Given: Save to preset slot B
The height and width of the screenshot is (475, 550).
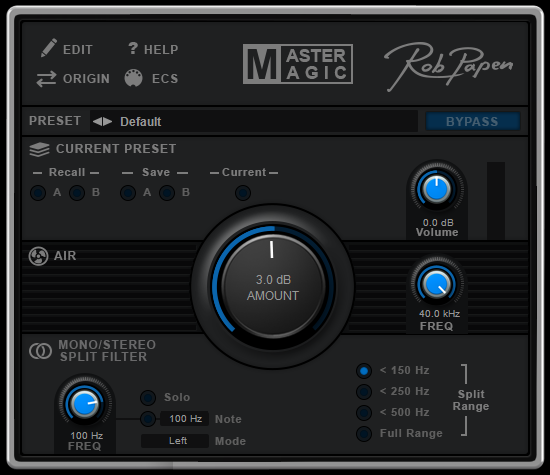Looking at the screenshot, I should click(x=167, y=193).
